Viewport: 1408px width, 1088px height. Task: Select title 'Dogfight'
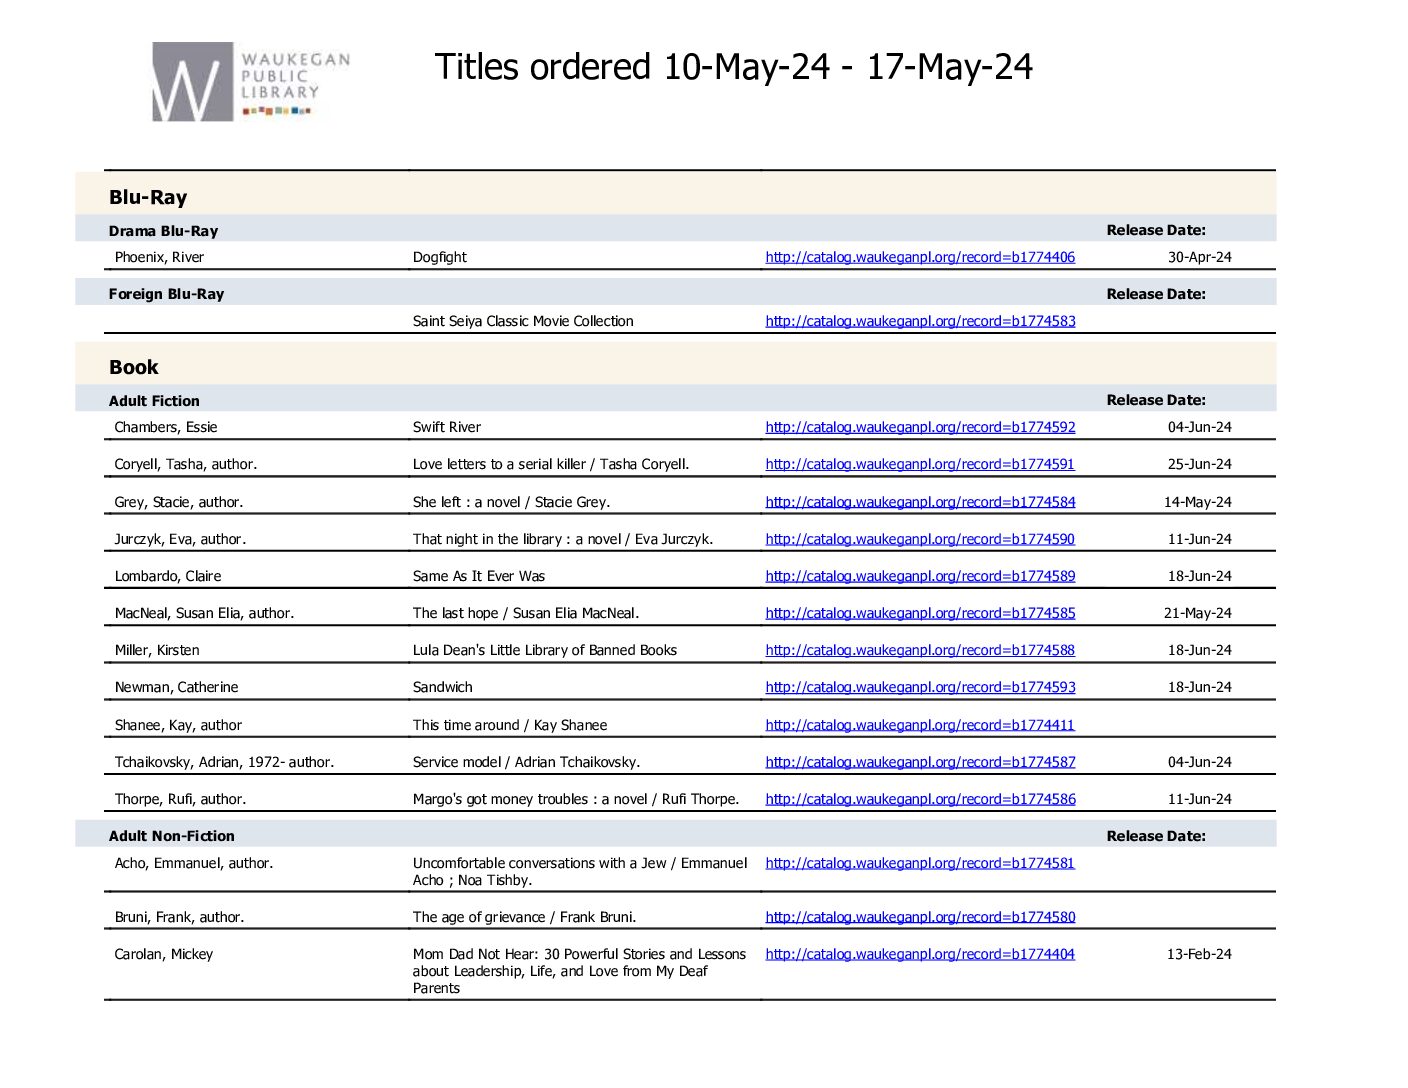(439, 257)
